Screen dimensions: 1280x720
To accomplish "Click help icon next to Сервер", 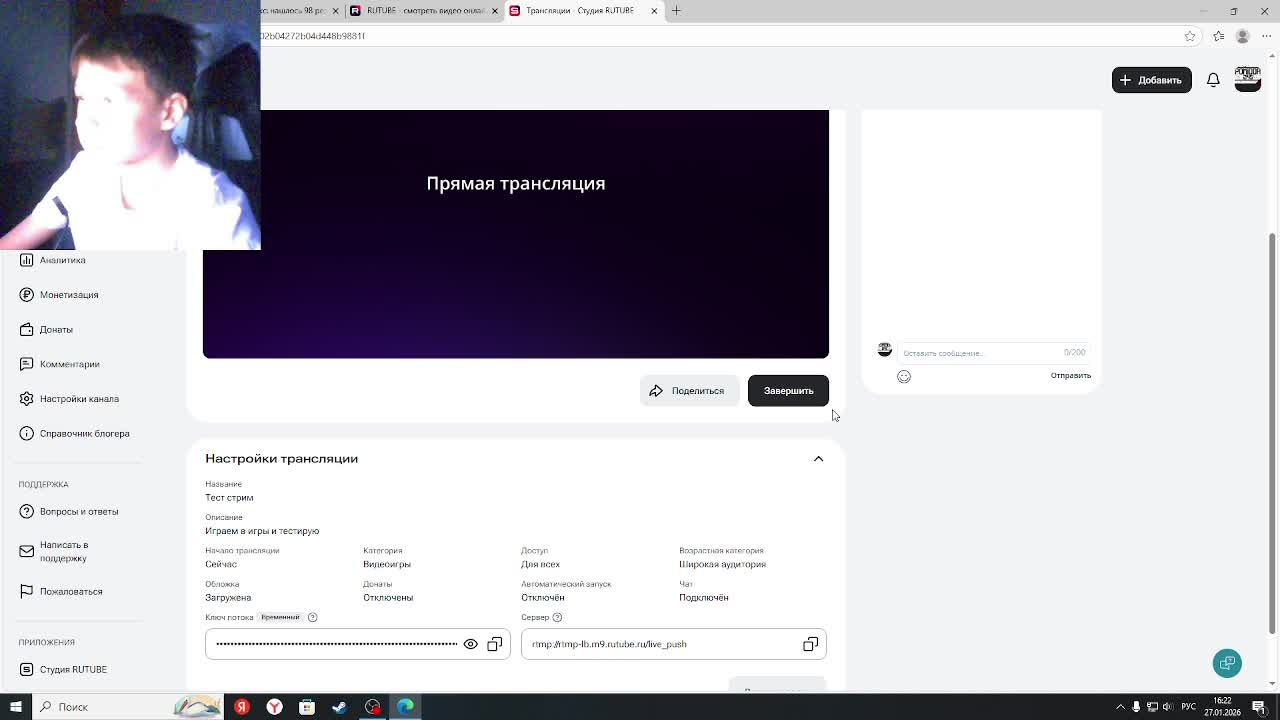I will click(557, 617).
